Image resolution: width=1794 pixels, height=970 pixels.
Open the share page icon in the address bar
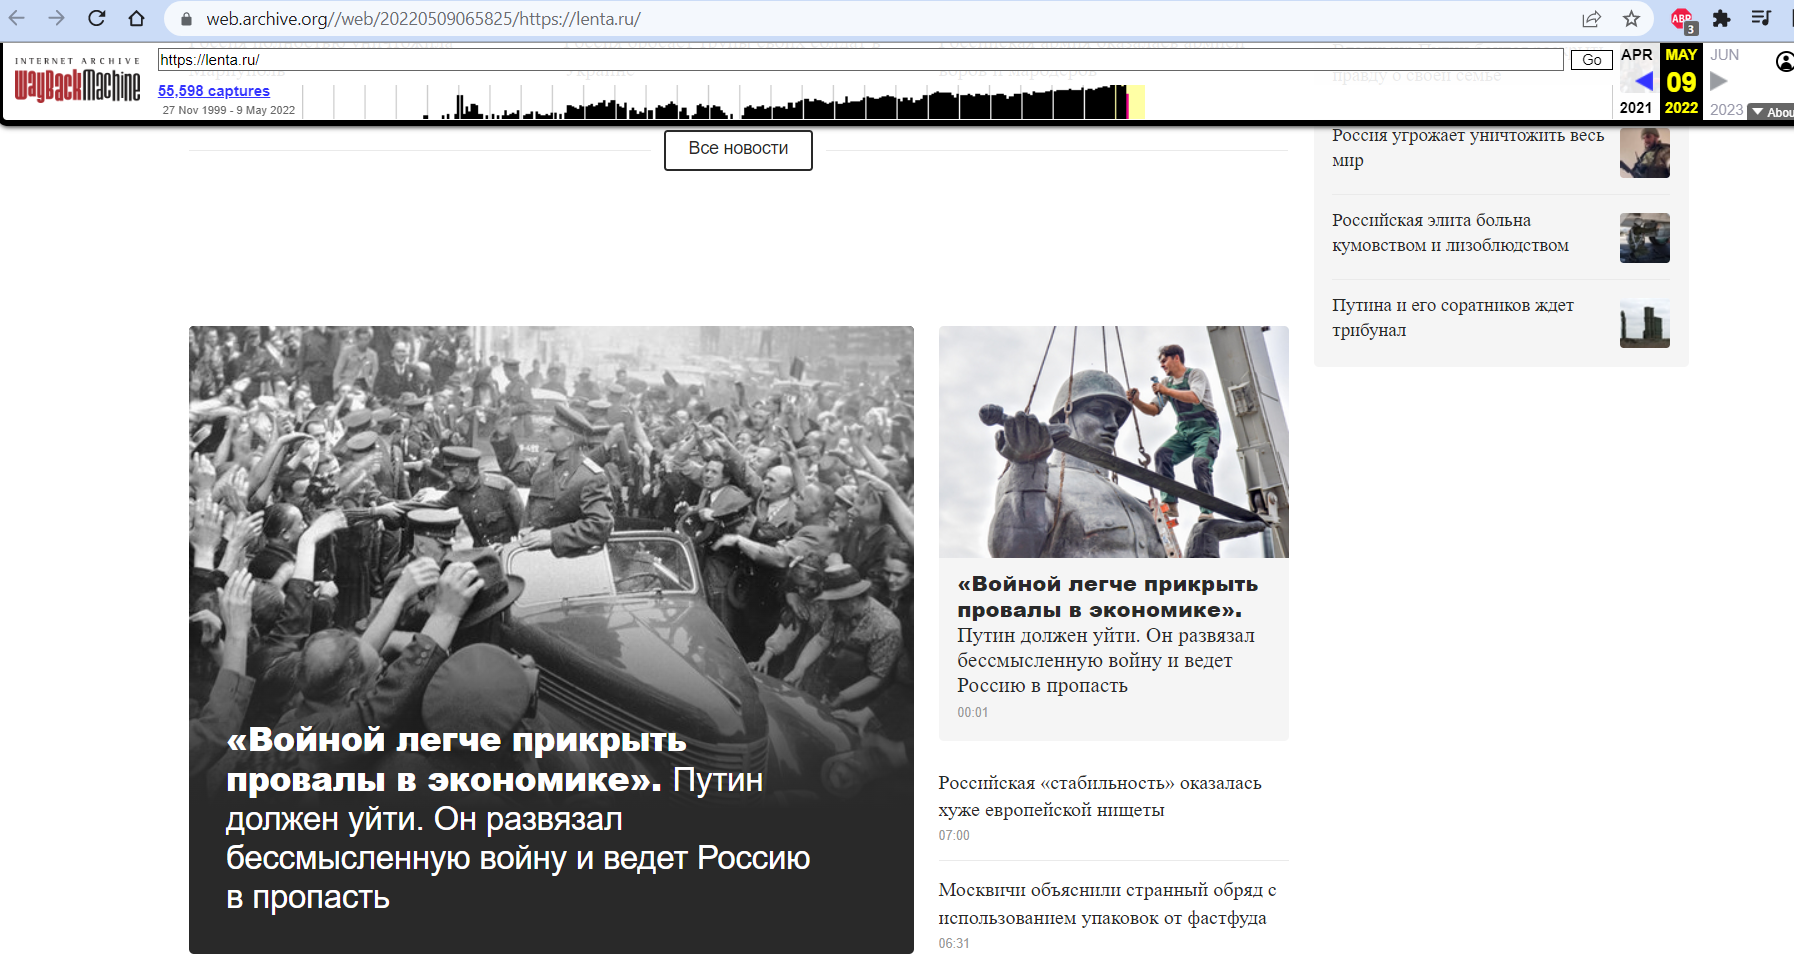1591,18
